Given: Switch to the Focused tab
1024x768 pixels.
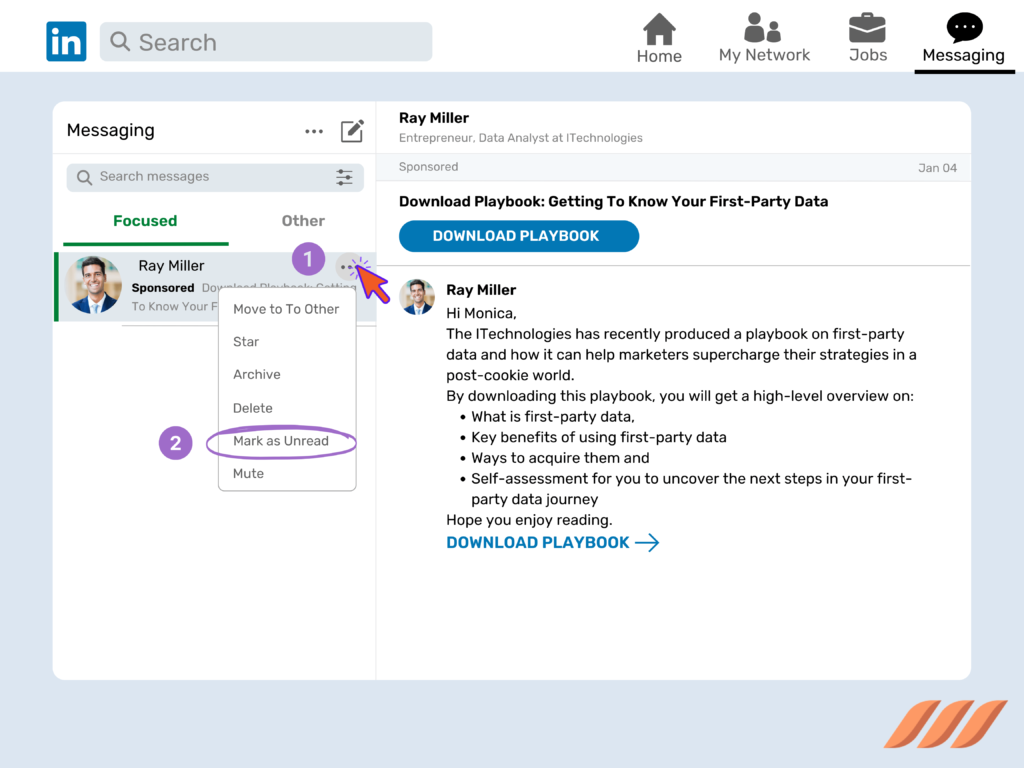Looking at the screenshot, I should click(145, 221).
